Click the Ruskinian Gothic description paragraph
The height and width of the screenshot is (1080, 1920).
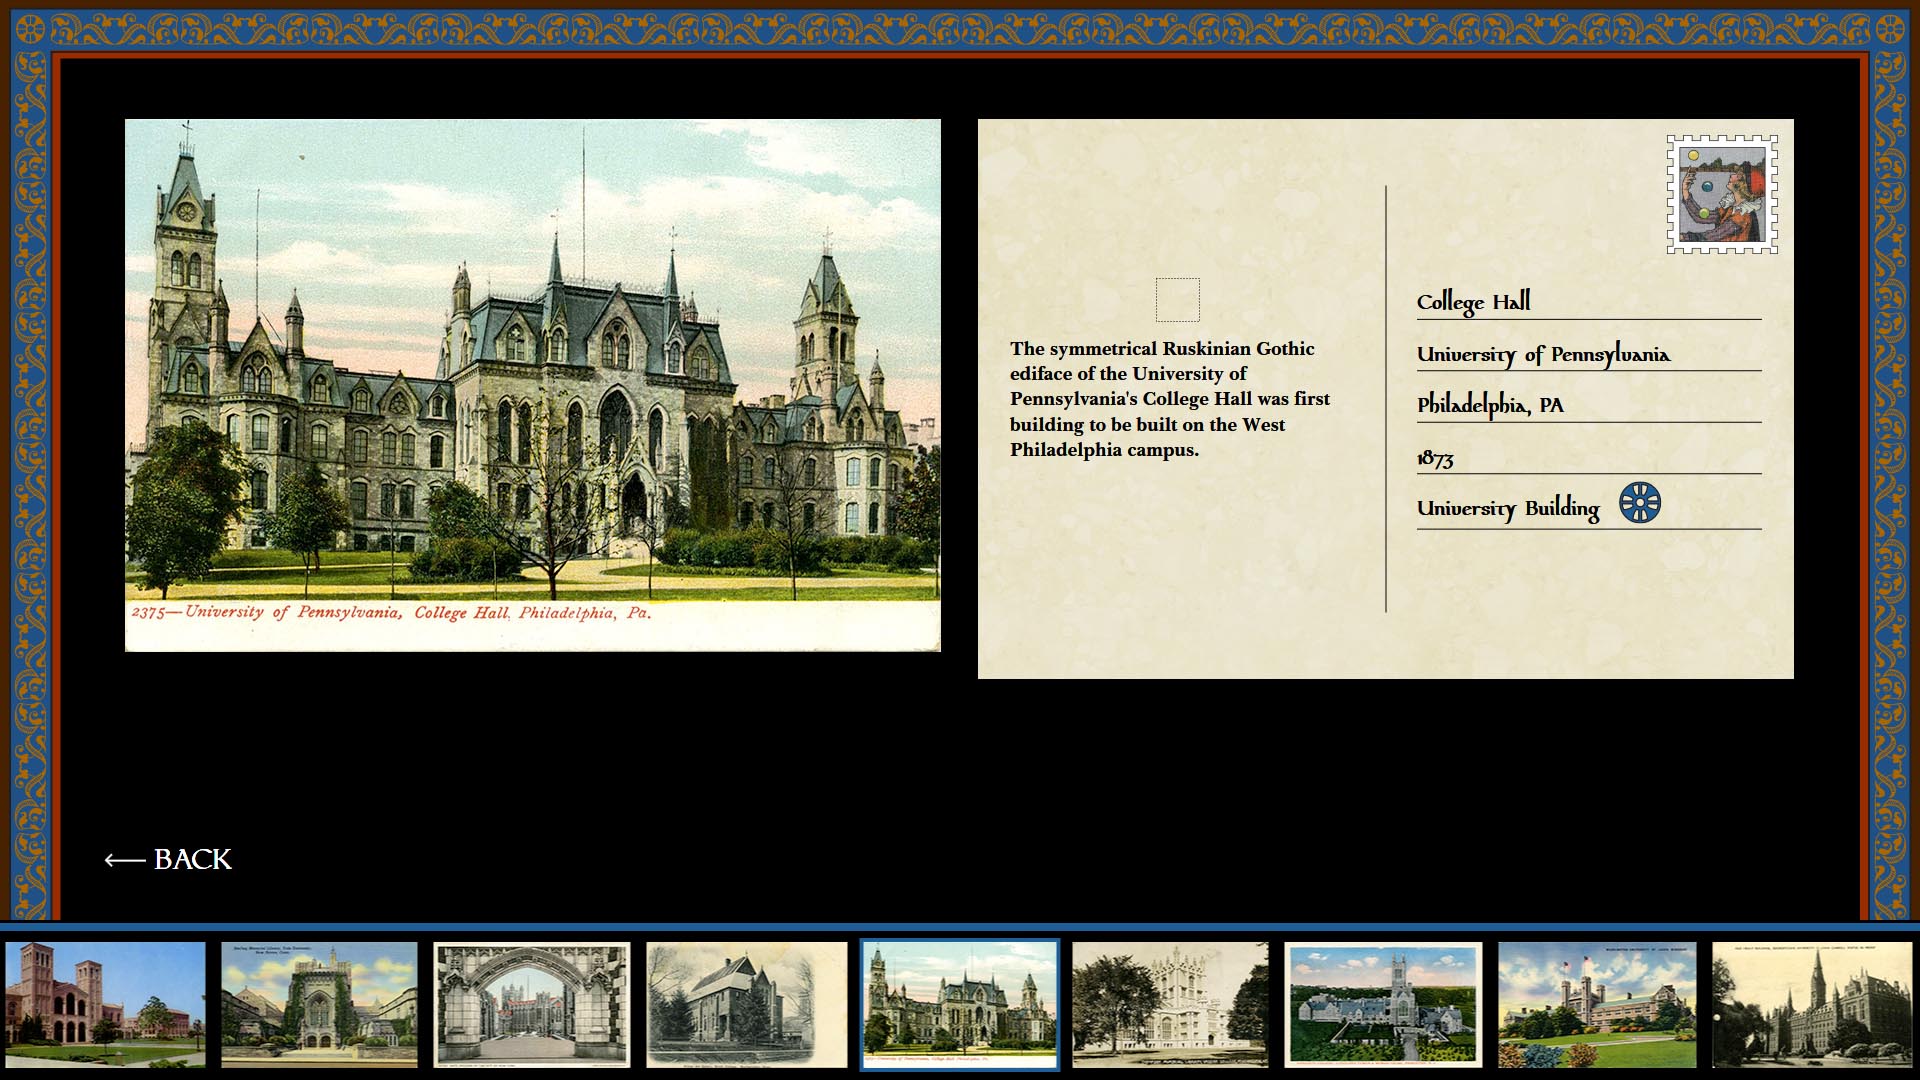1169,399
